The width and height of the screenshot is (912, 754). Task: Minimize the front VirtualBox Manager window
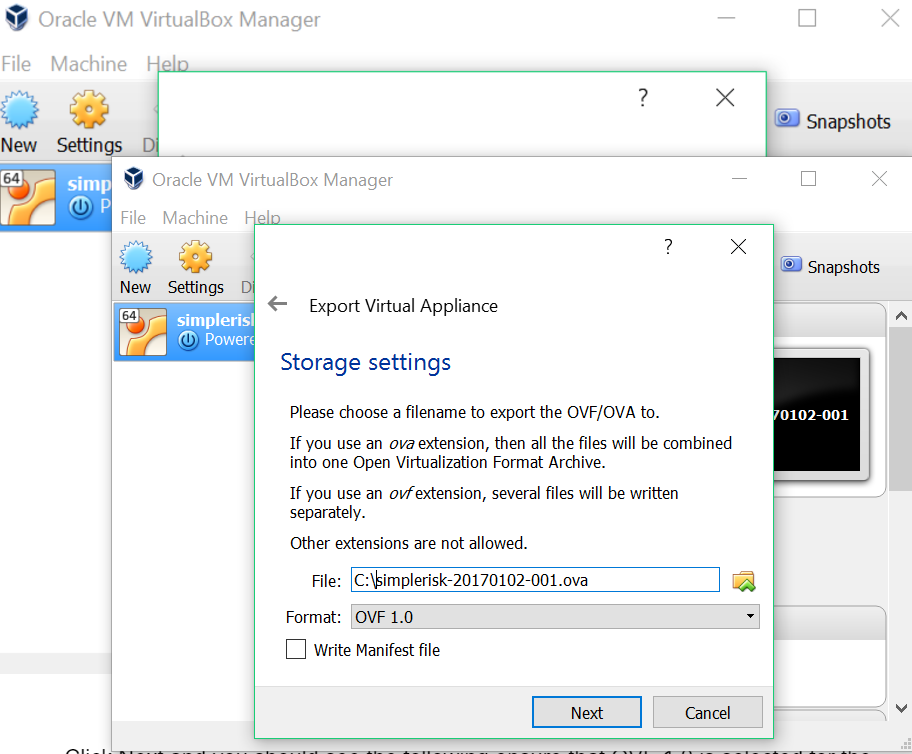coord(739,179)
